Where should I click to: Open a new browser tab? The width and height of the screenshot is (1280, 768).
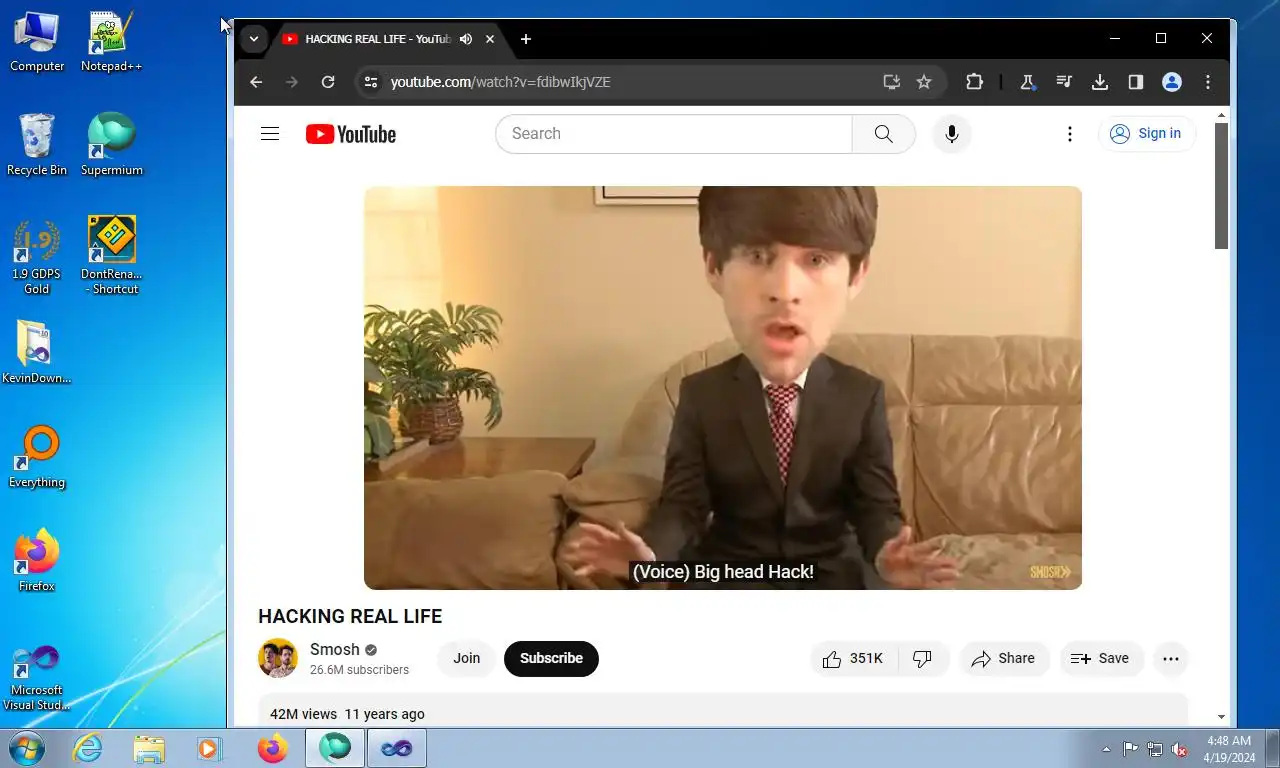click(526, 39)
